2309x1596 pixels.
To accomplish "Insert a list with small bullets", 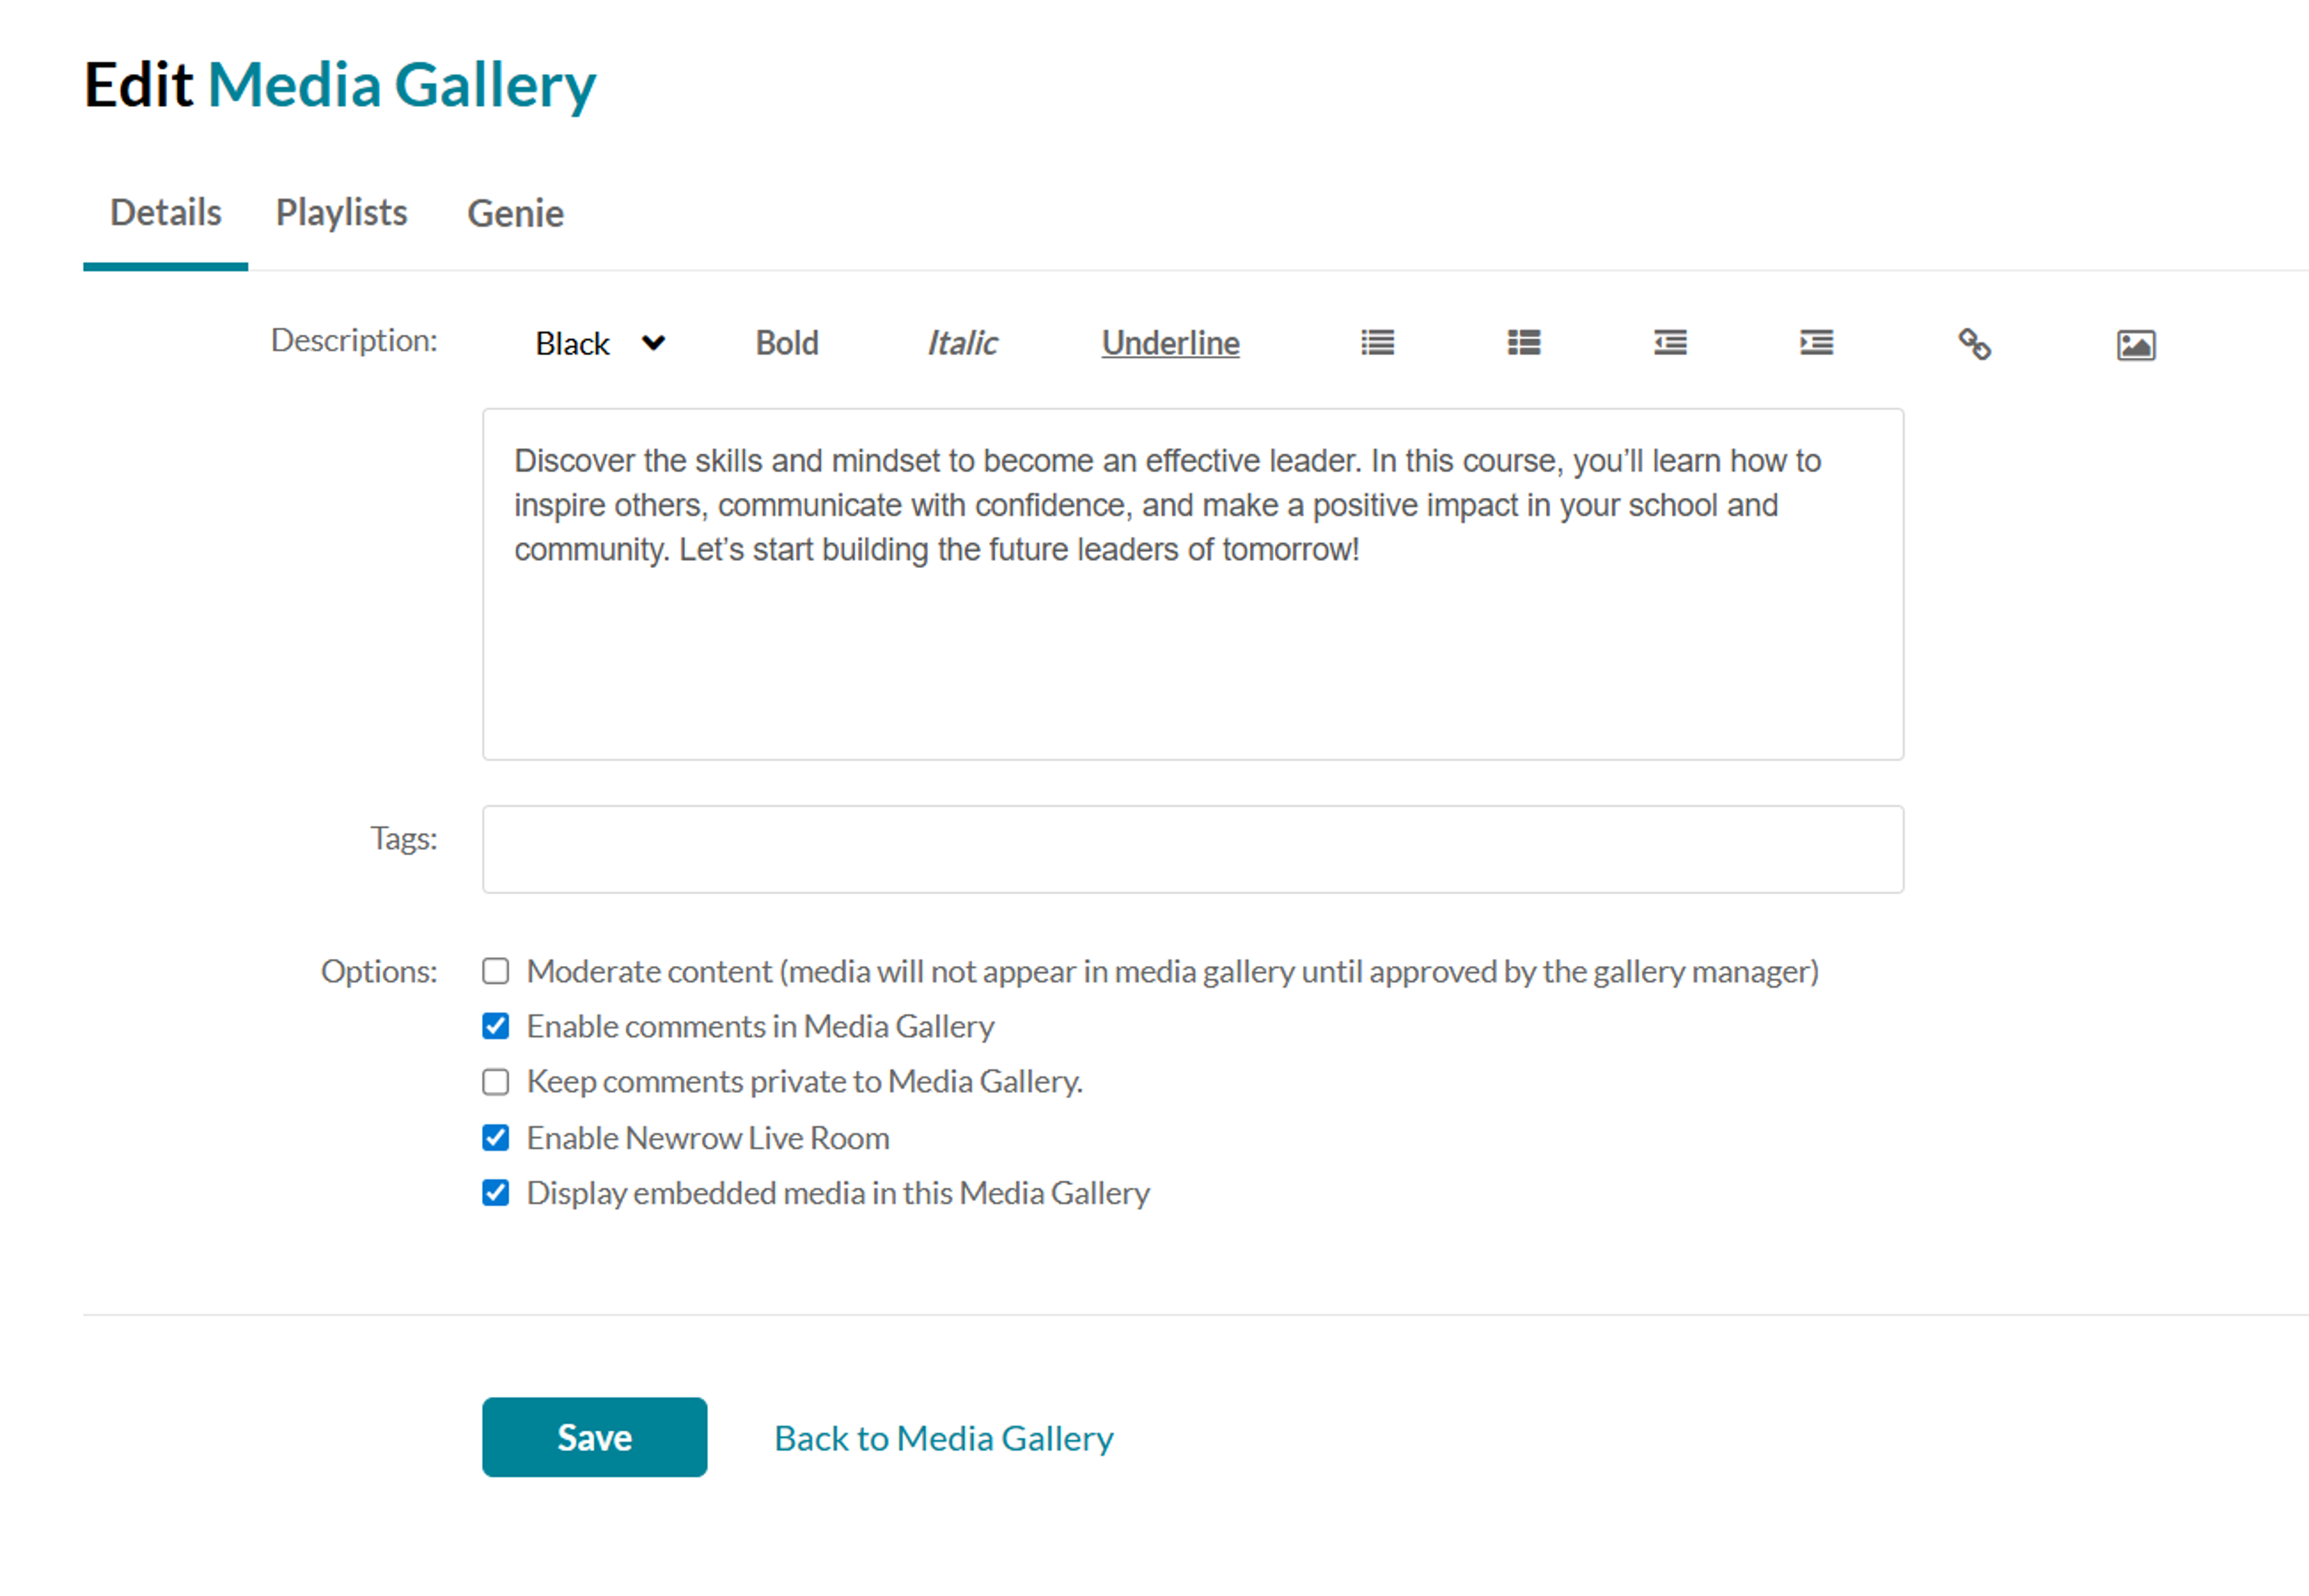I will tap(1377, 343).
